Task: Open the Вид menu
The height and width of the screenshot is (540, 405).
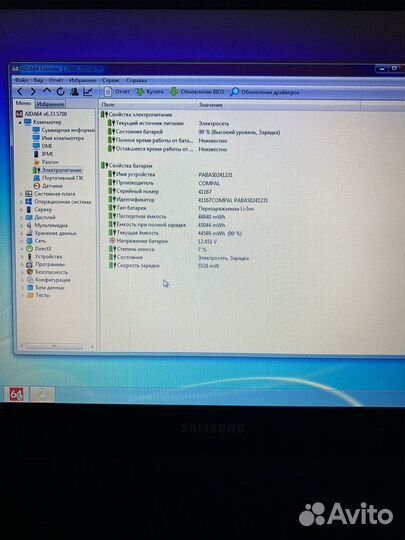Action: tap(38, 80)
